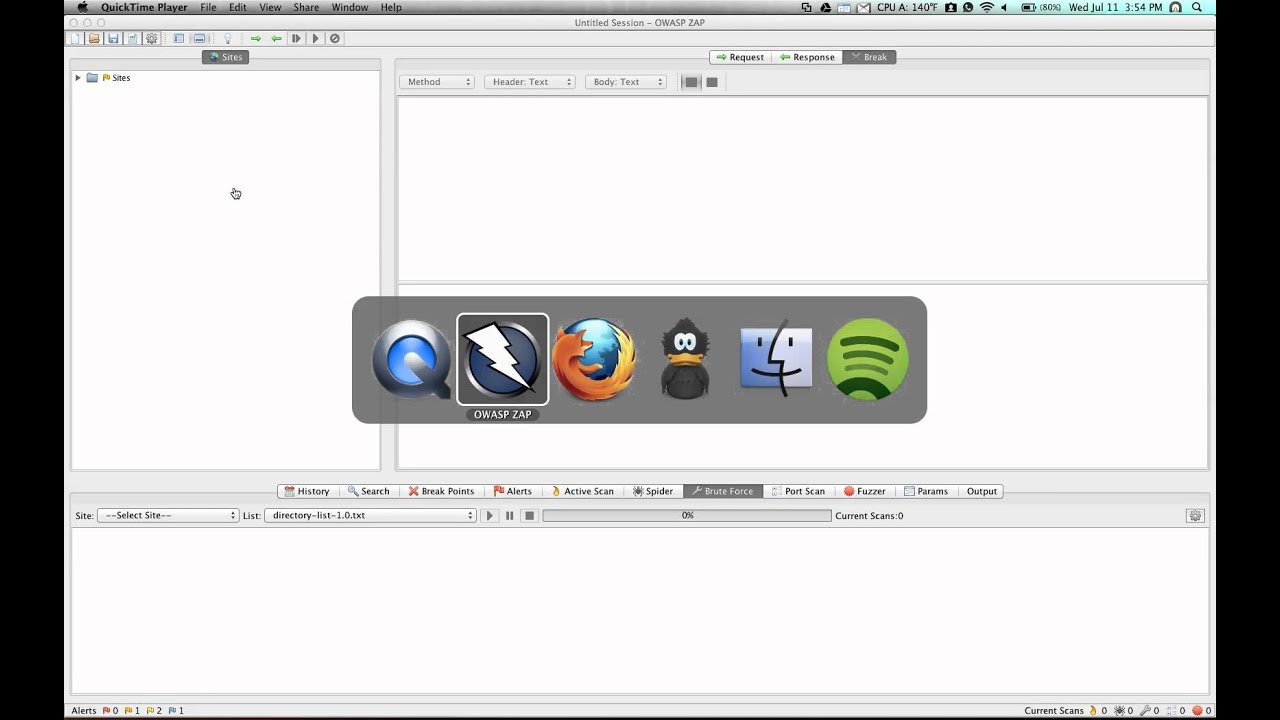Switch to the Request tab
The width and height of the screenshot is (1280, 720).
click(740, 57)
